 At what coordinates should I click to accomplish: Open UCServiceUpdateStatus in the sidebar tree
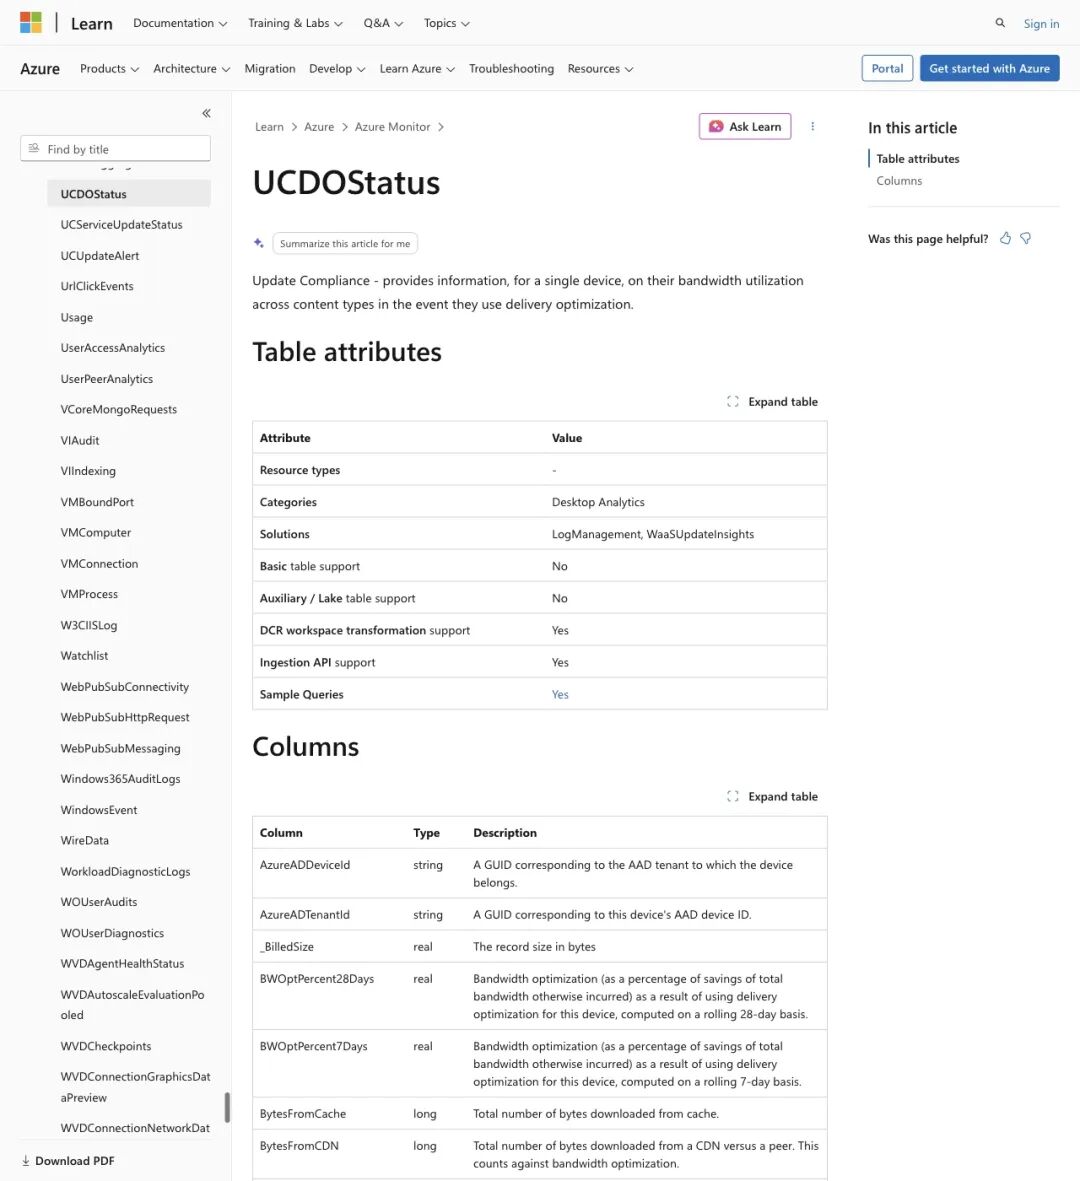pyautogui.click(x=121, y=224)
